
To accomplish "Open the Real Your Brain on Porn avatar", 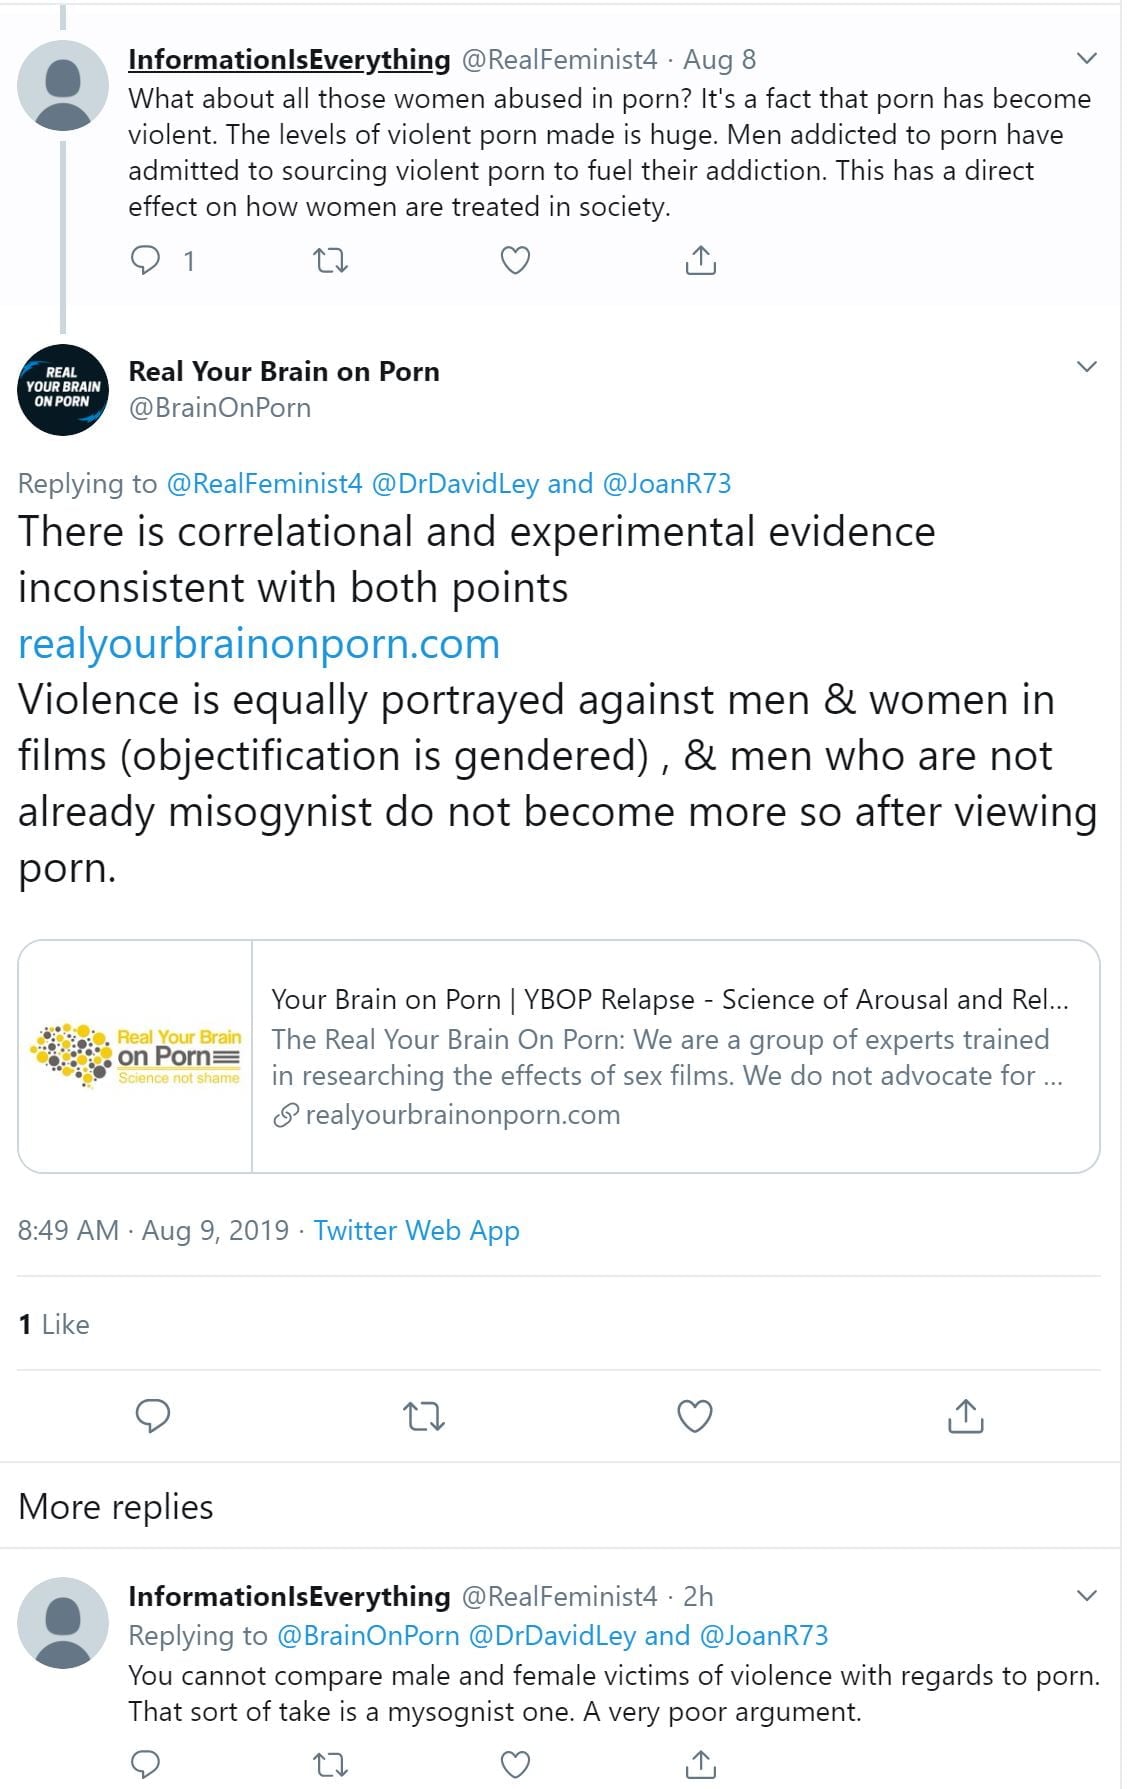I will coord(63,389).
